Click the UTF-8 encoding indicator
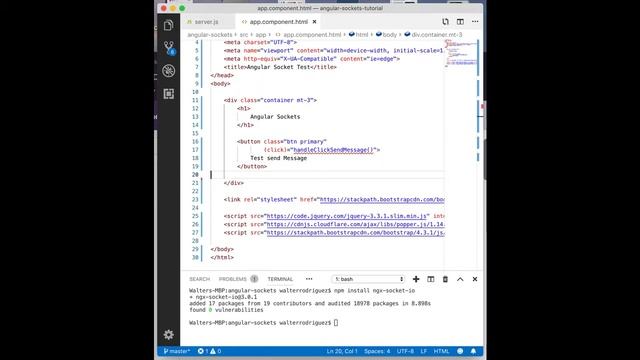Image resolution: width=640 pixels, height=360 pixels. (405, 351)
